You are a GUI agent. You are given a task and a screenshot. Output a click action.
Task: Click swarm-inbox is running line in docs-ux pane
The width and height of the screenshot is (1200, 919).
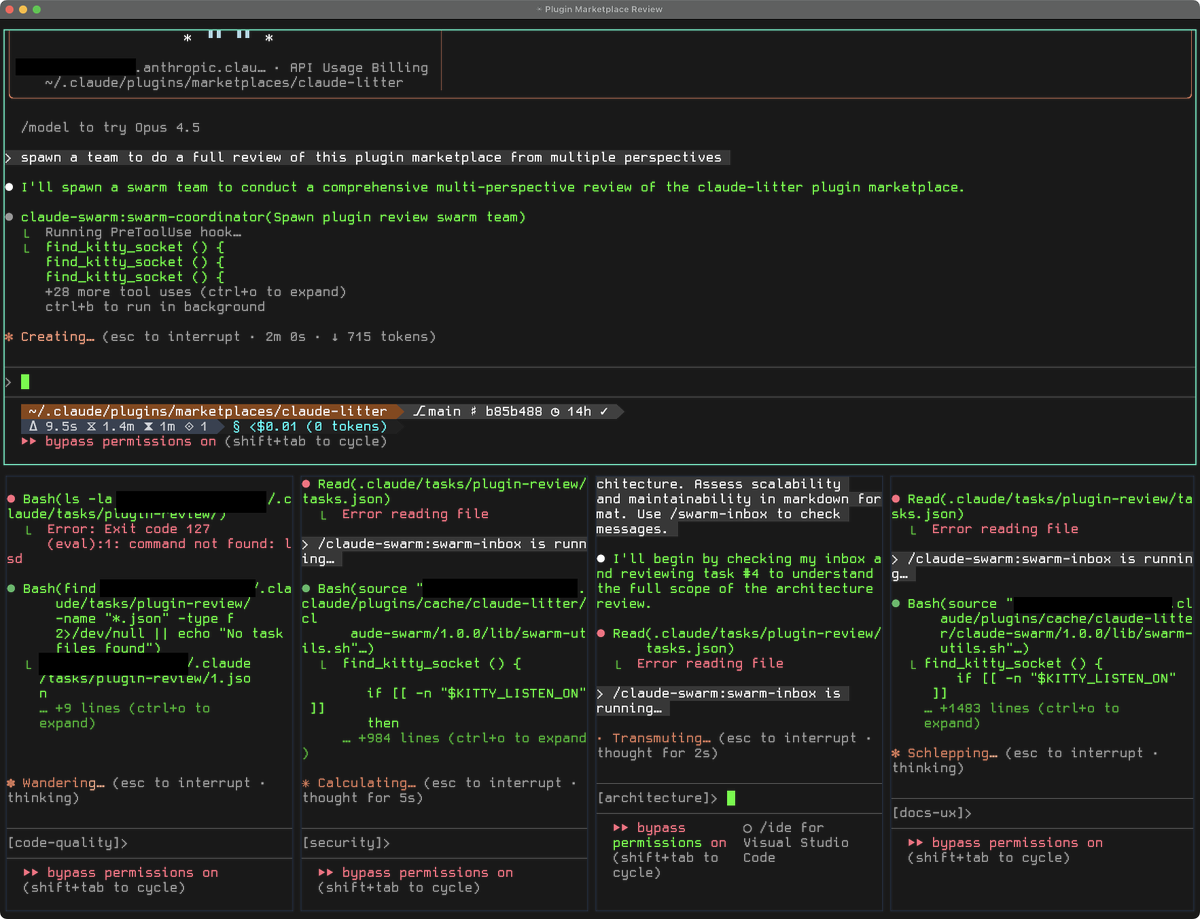(1041, 567)
